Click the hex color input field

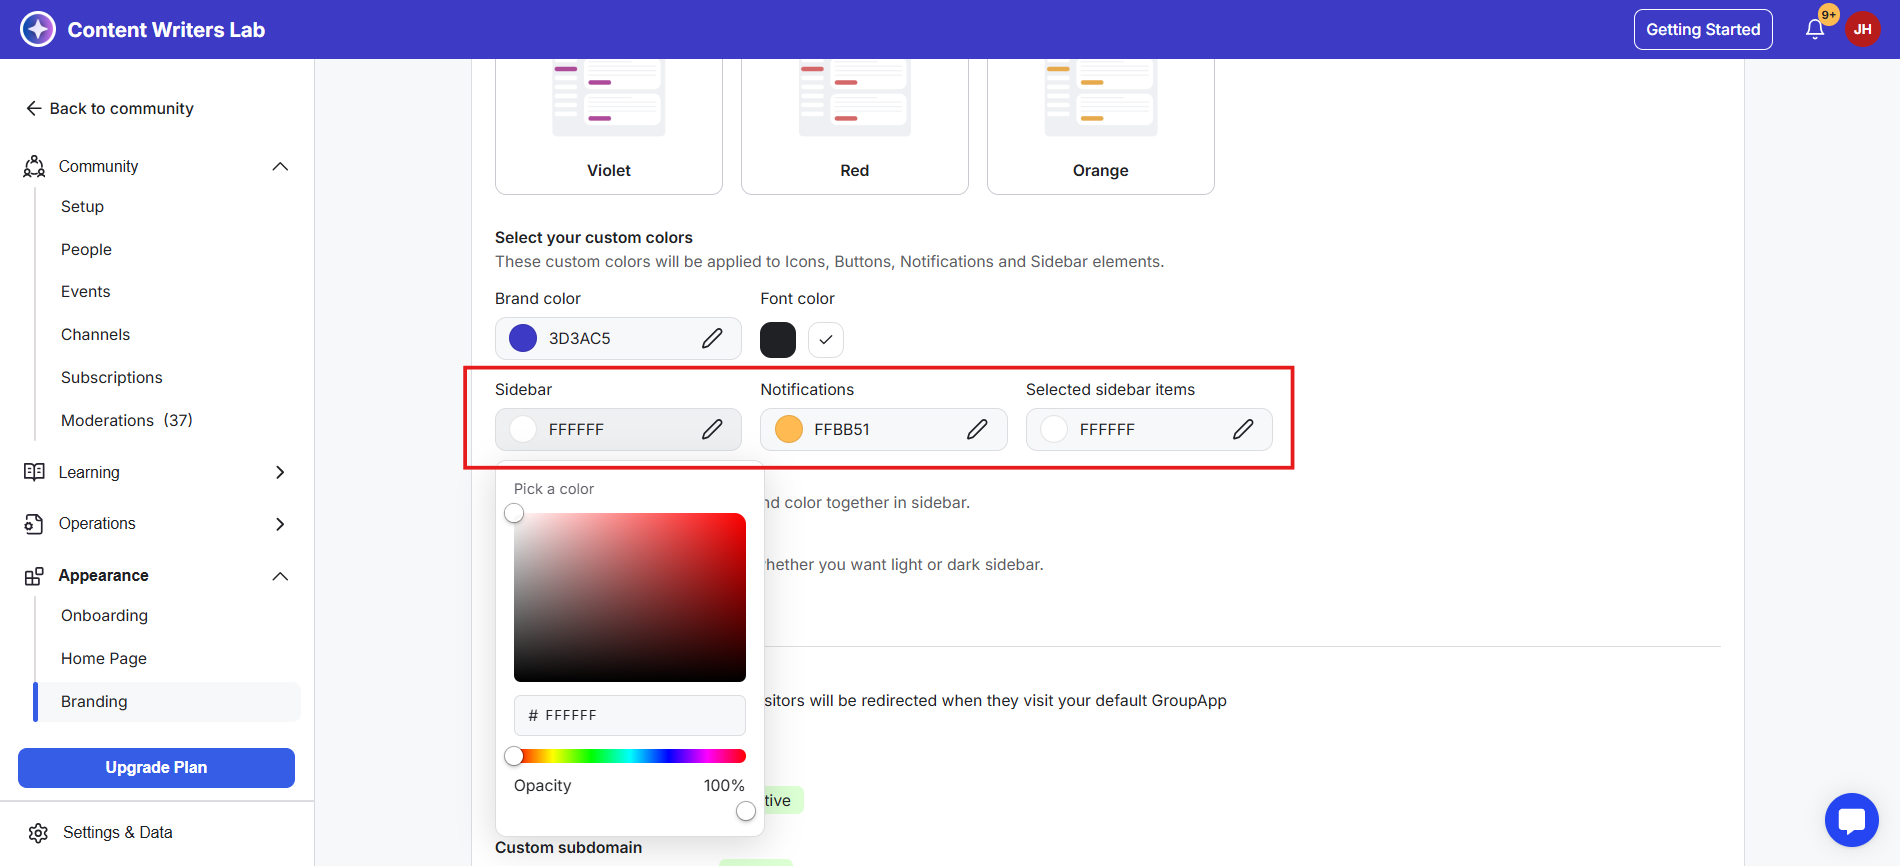[x=630, y=716]
